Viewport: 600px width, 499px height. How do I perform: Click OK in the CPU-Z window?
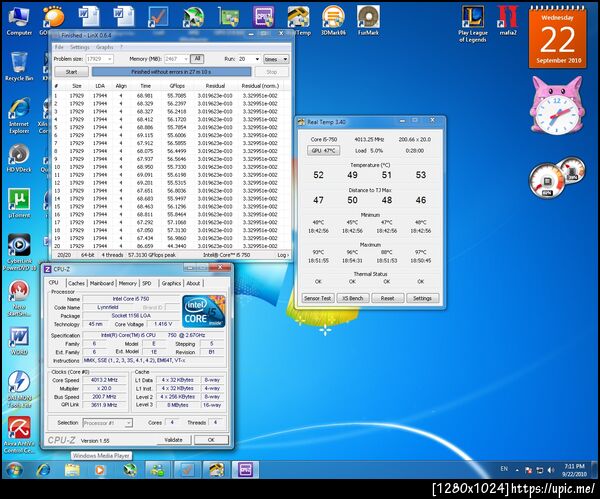(x=211, y=440)
